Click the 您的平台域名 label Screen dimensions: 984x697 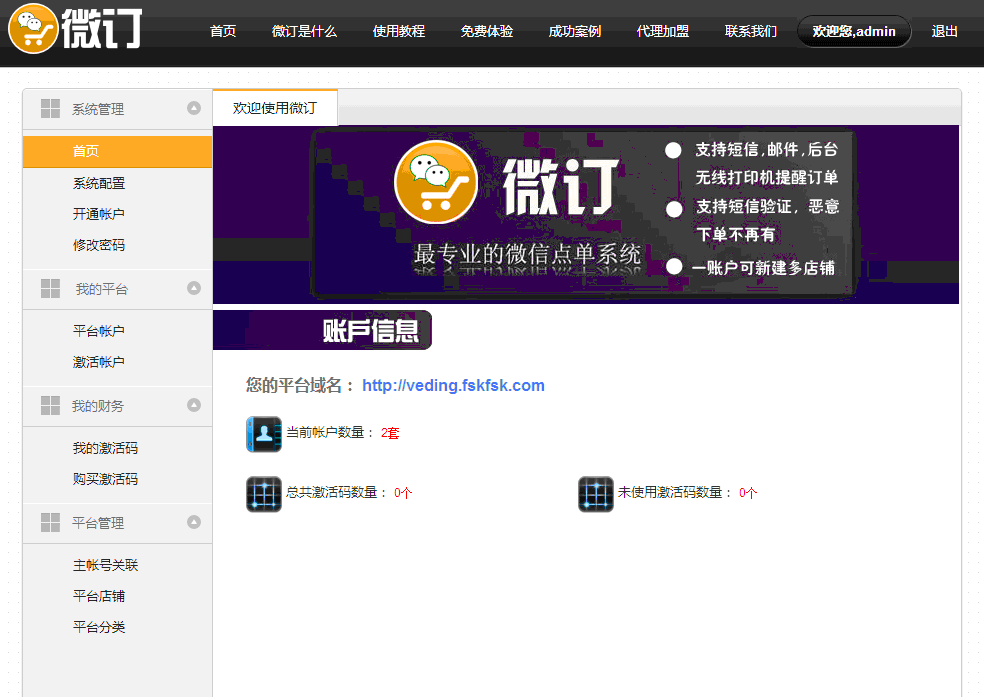pos(299,385)
